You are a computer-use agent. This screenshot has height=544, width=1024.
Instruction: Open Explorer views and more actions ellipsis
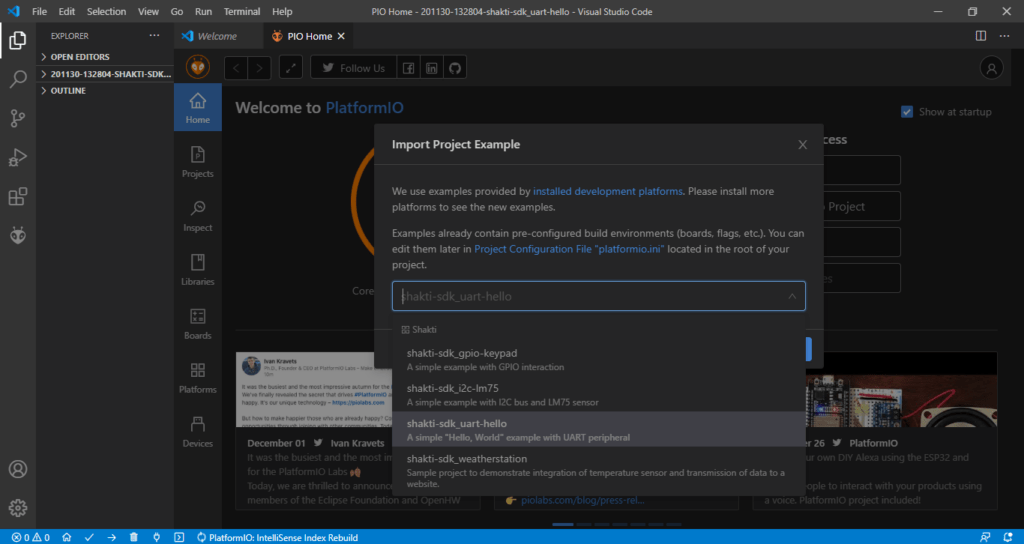[x=154, y=36]
